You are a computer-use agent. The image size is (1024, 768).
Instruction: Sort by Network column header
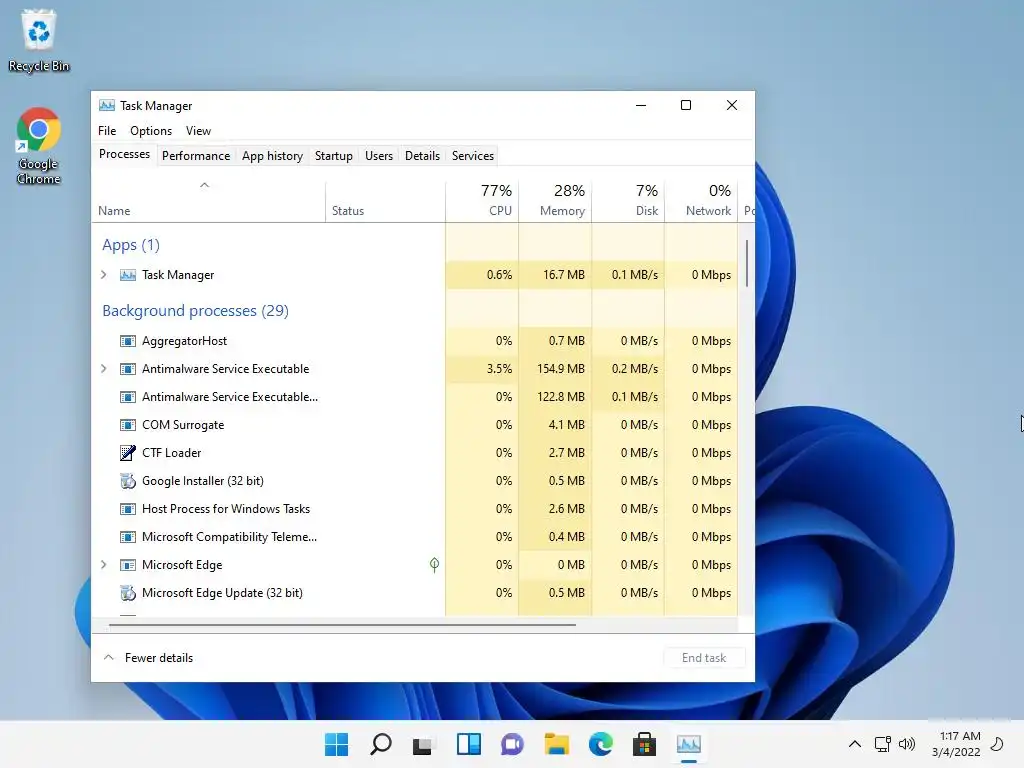[701, 202]
